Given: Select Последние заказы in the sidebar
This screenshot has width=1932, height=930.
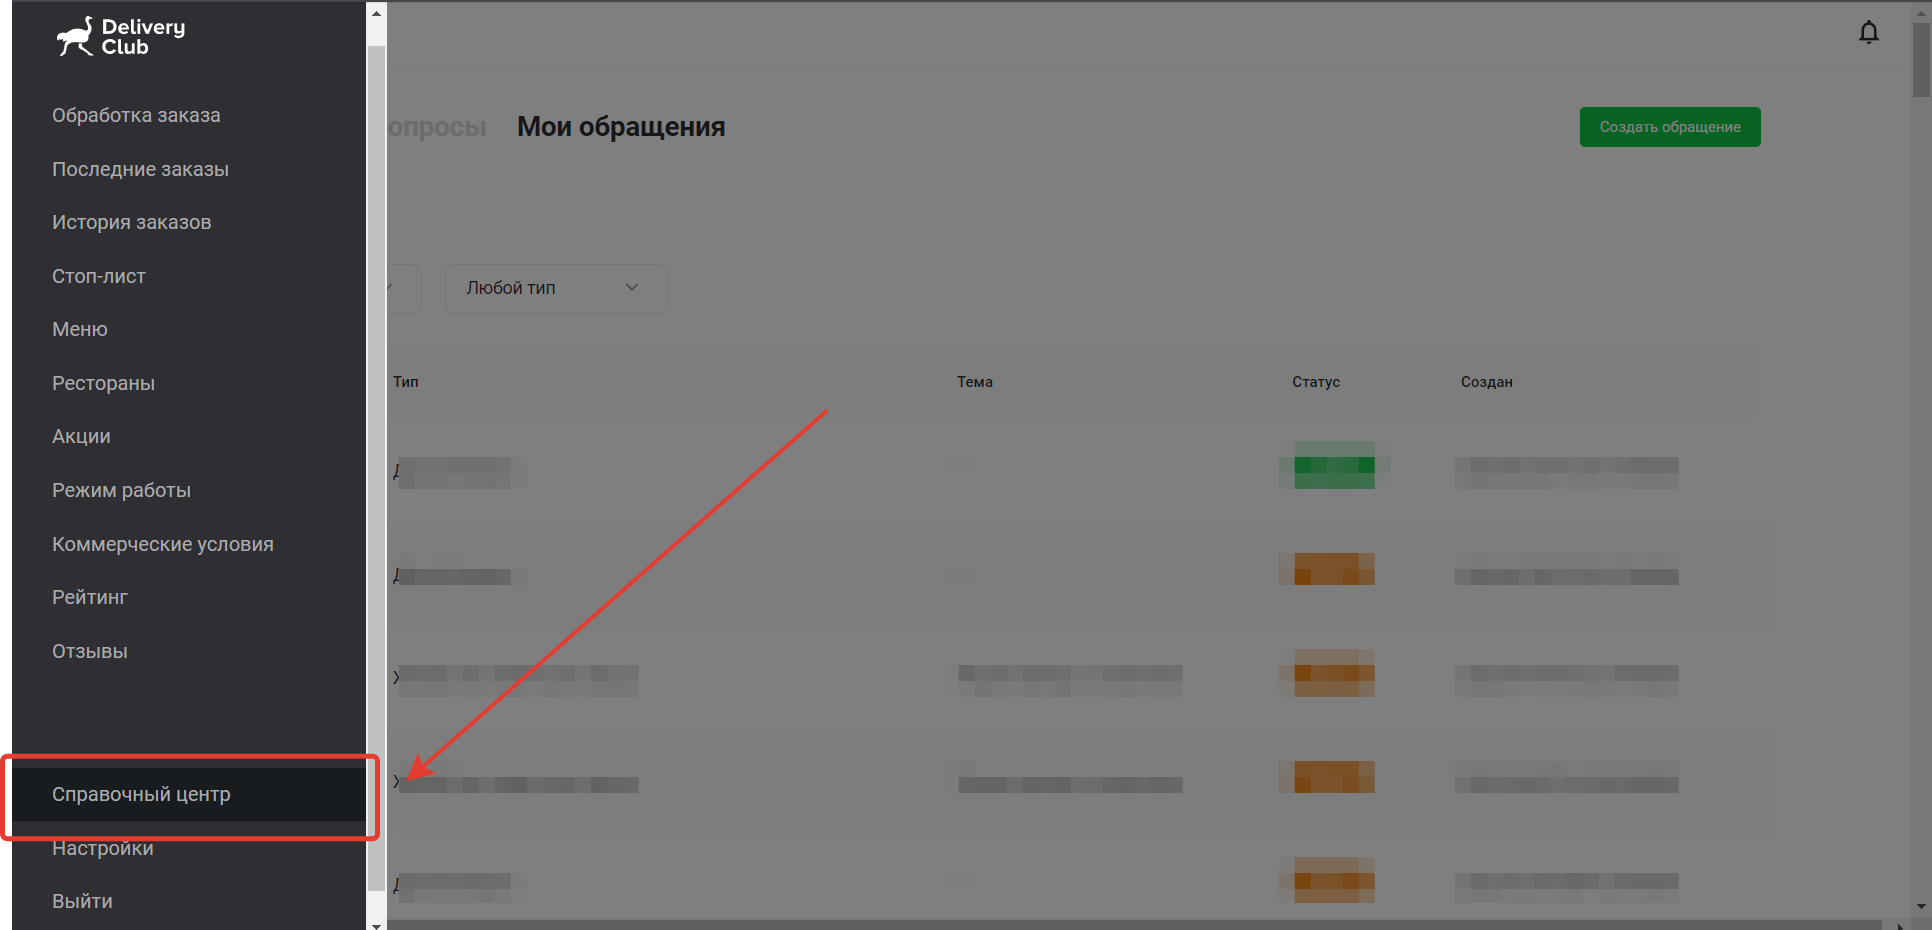Looking at the screenshot, I should (x=140, y=169).
